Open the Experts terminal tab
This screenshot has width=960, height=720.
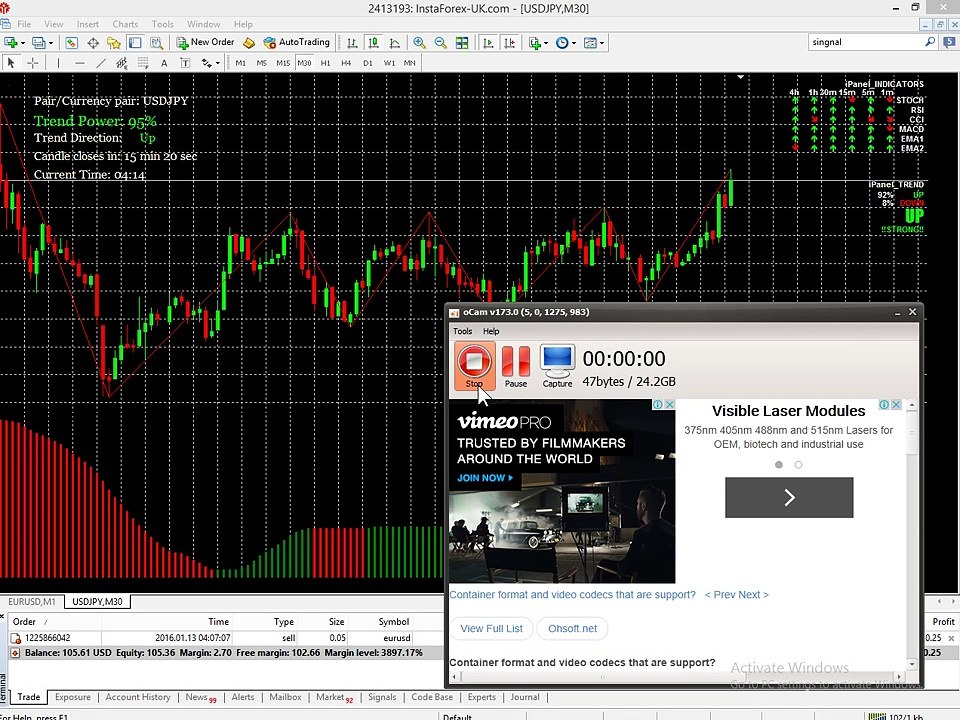482,697
